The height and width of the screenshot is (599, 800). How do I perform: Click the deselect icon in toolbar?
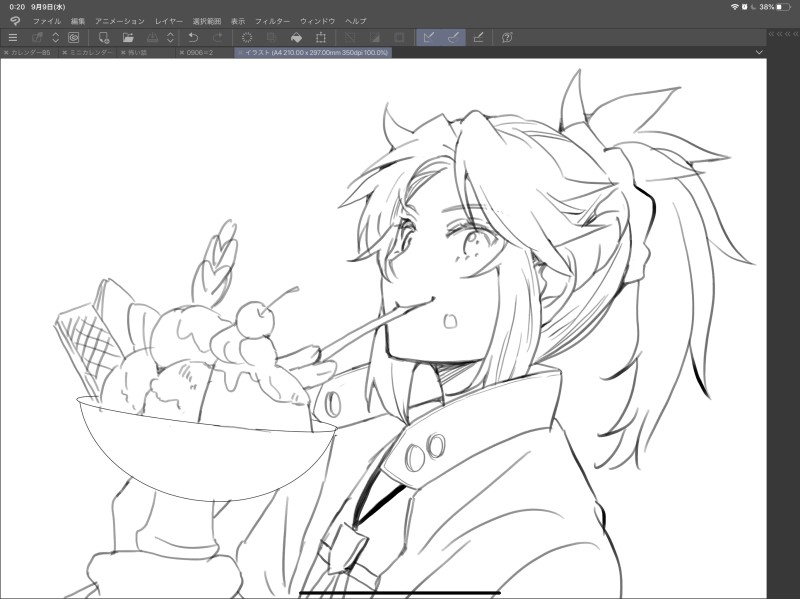(350, 37)
